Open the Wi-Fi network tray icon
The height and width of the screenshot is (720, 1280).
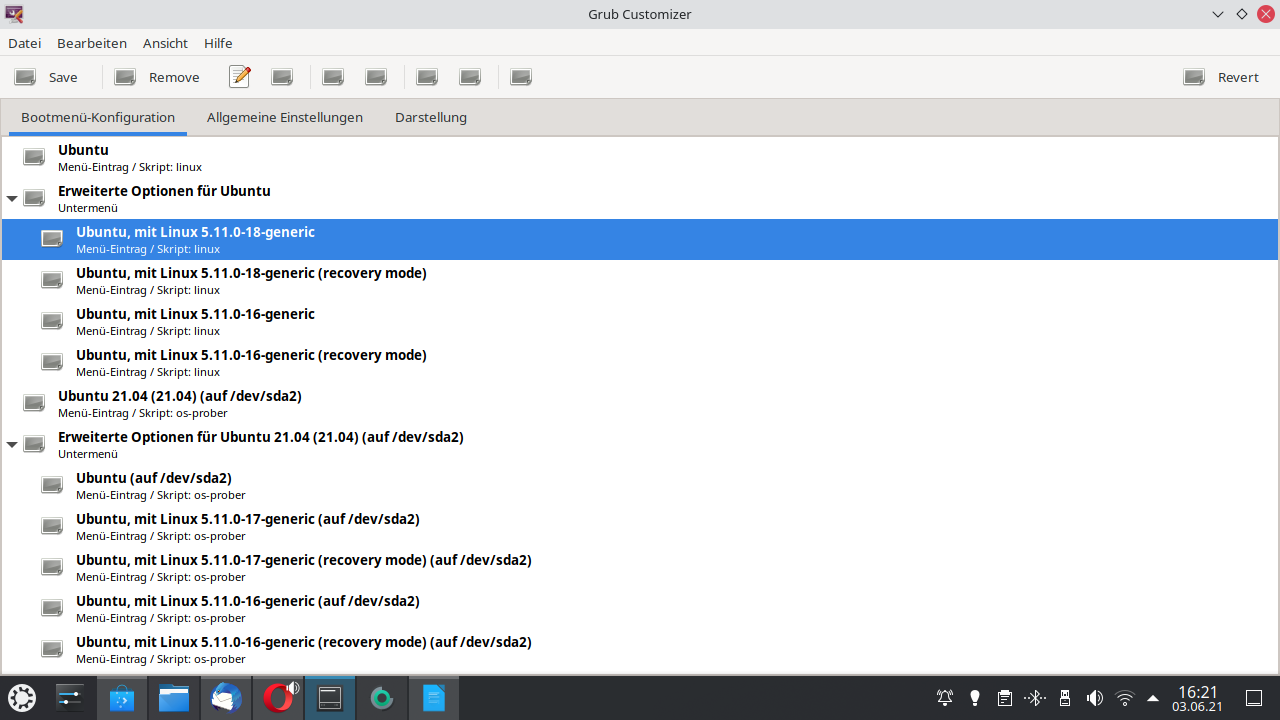coord(1125,698)
